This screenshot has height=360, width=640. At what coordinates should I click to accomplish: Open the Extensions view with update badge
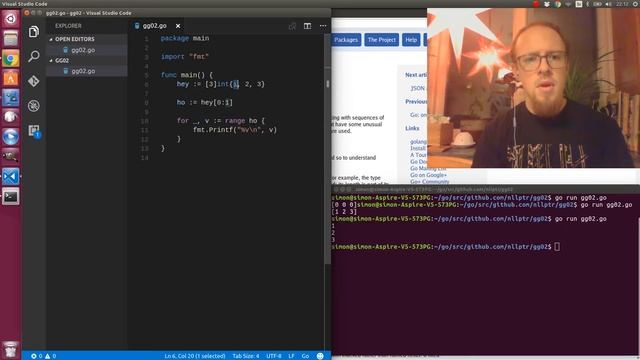click(34, 131)
